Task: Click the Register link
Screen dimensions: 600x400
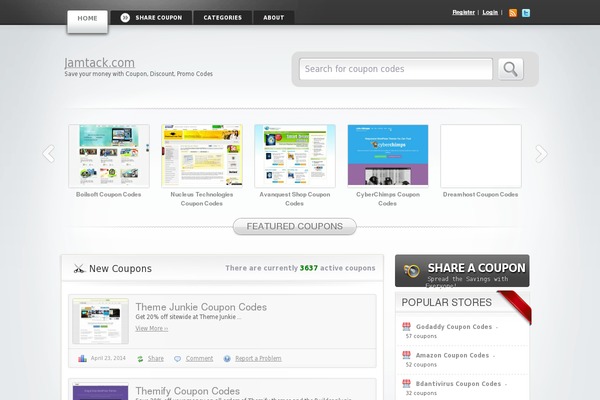Action: tap(463, 13)
